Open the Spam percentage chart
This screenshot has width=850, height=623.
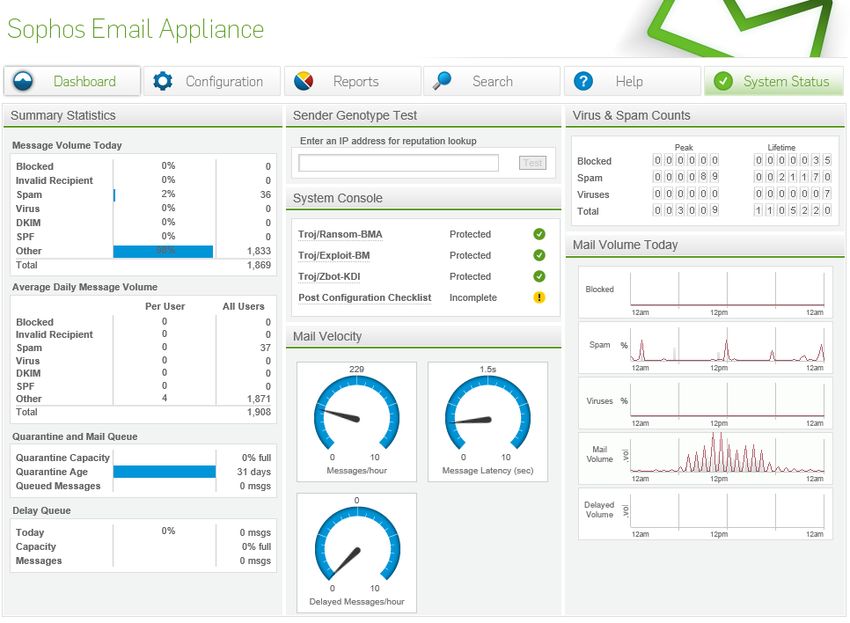click(705, 348)
